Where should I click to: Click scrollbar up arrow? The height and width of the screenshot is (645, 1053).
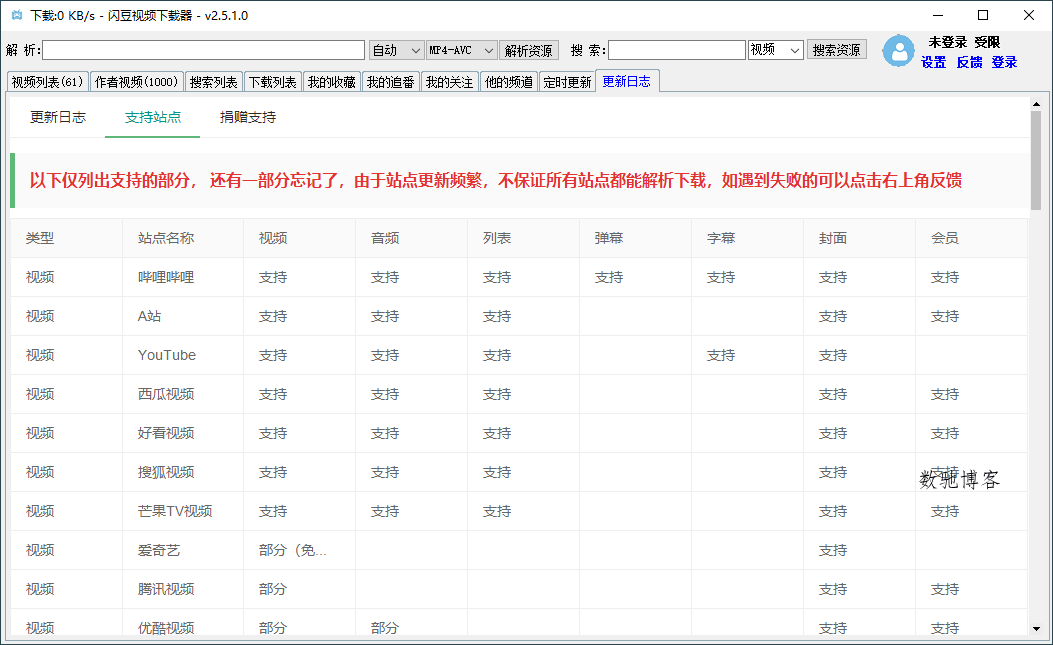(1036, 103)
